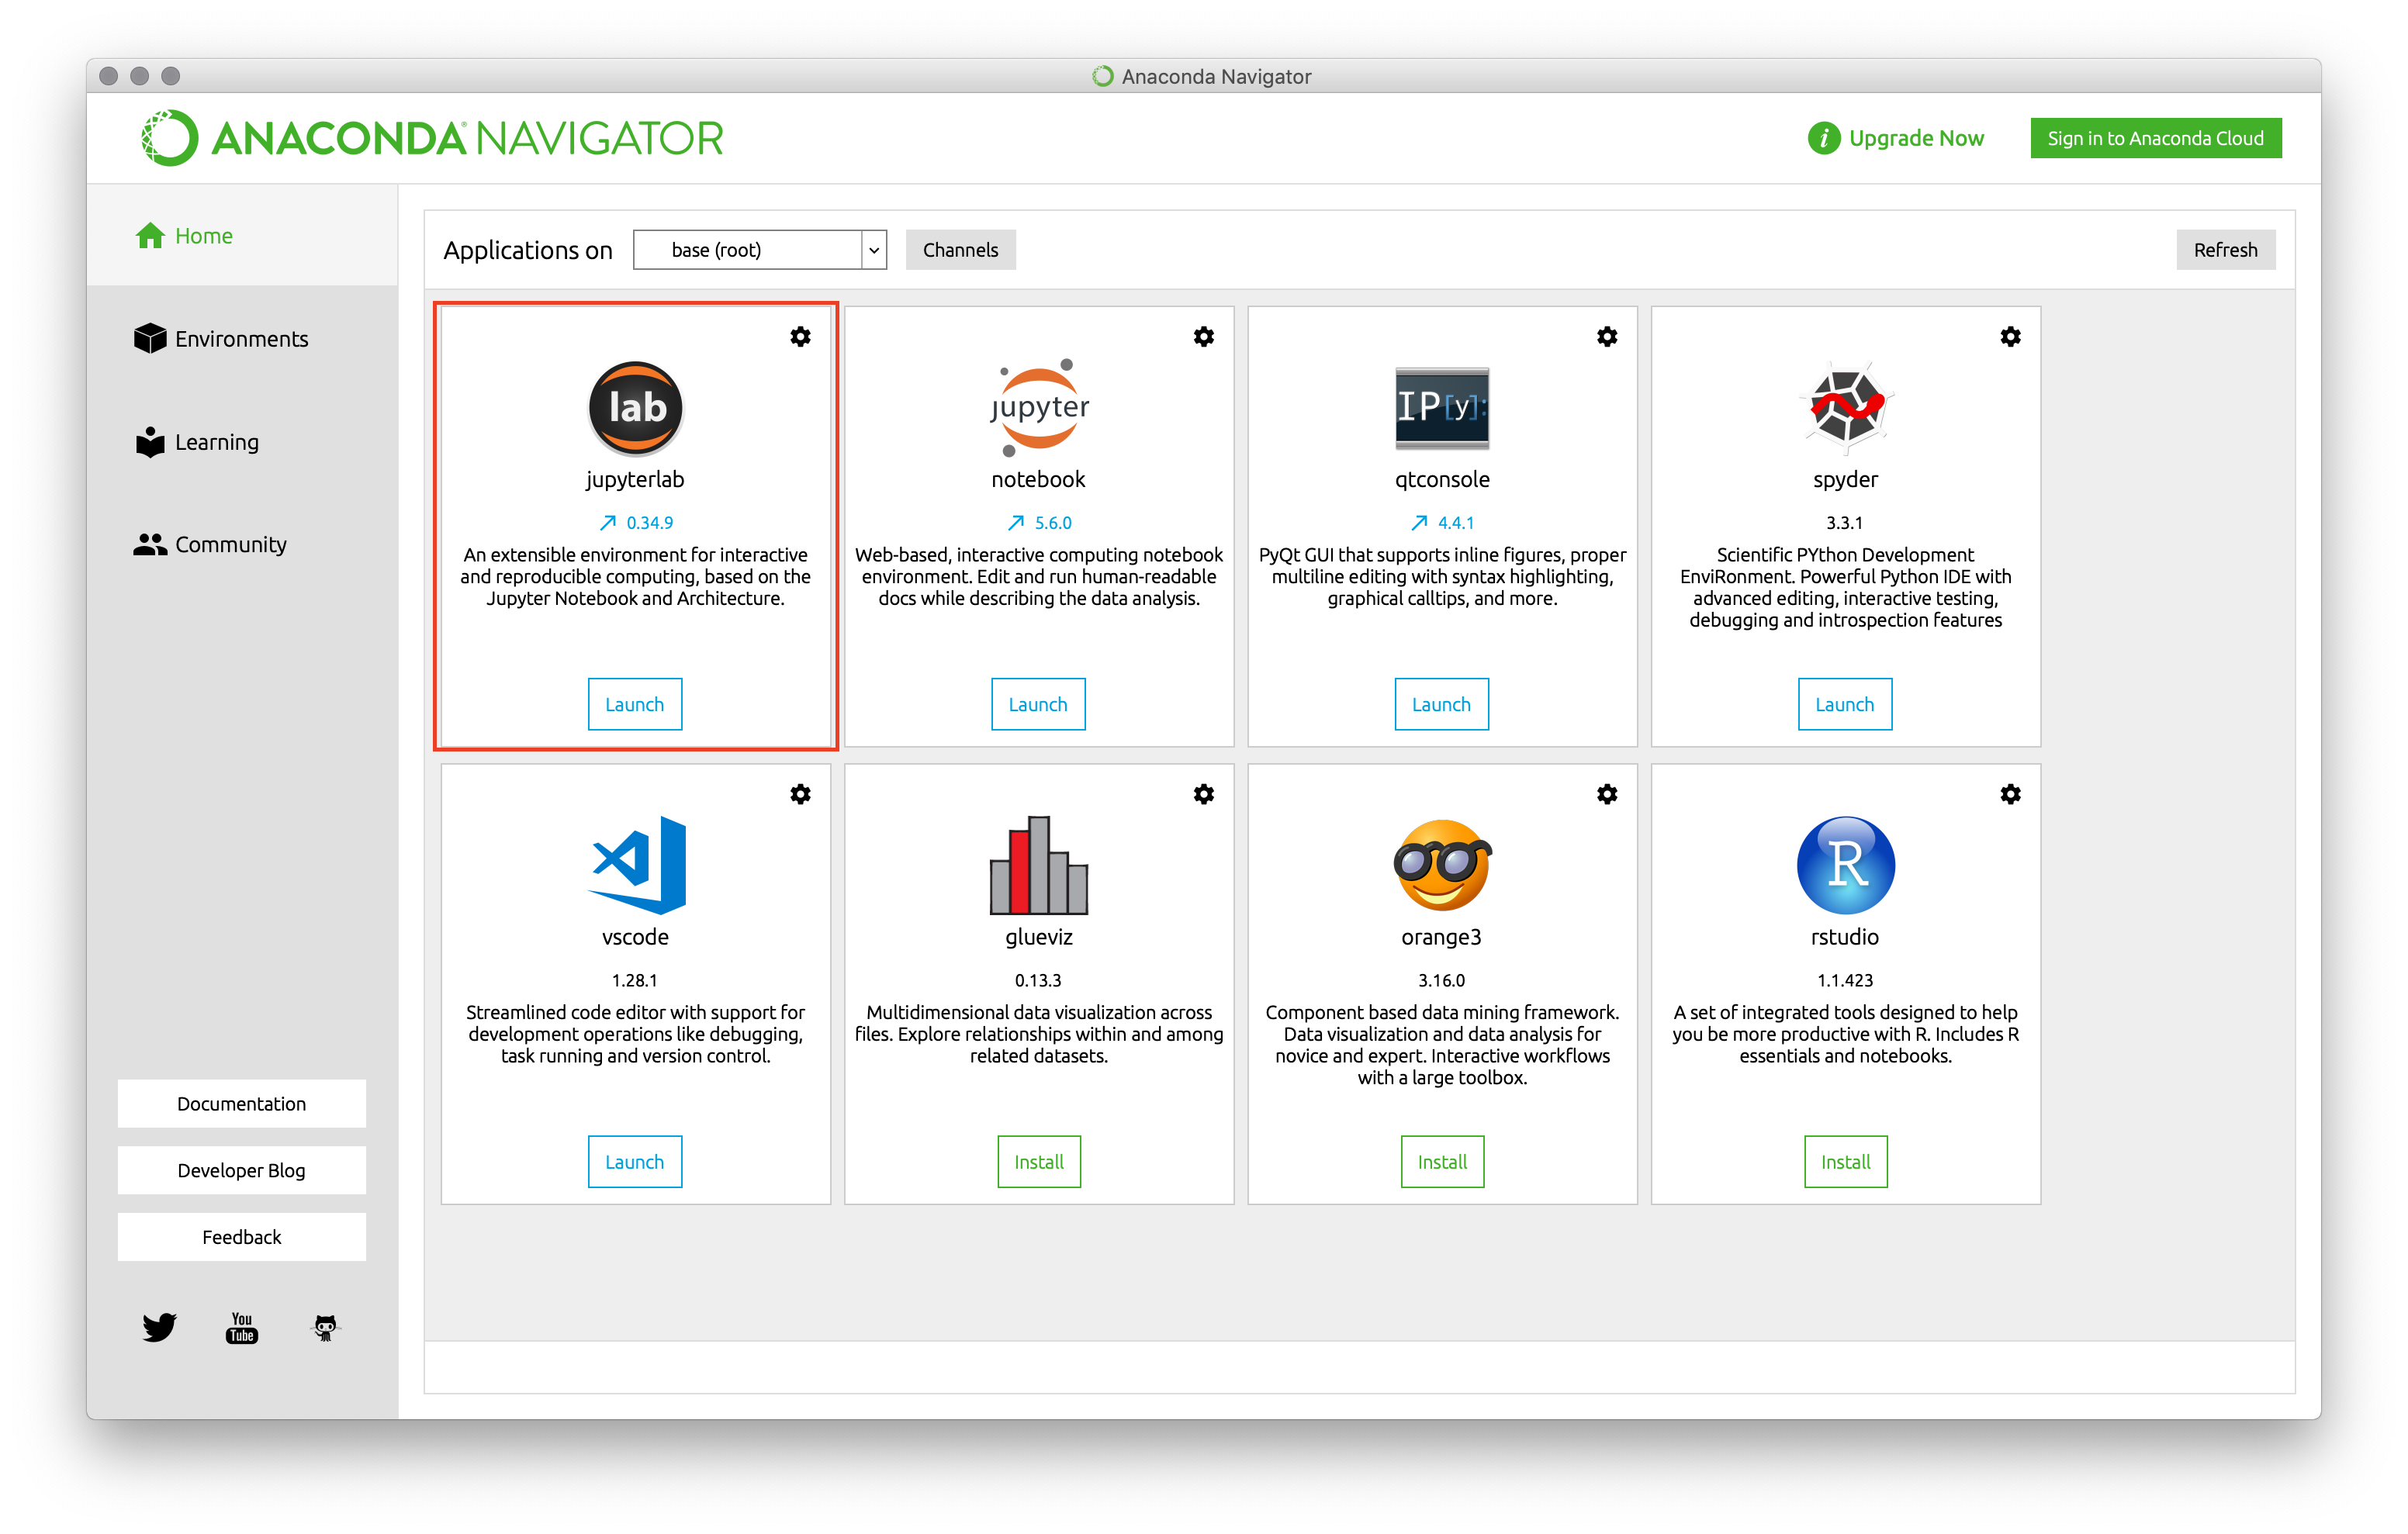This screenshot has width=2408, height=1534.
Task: Open the base (root) environment dropdown
Action: pos(760,250)
